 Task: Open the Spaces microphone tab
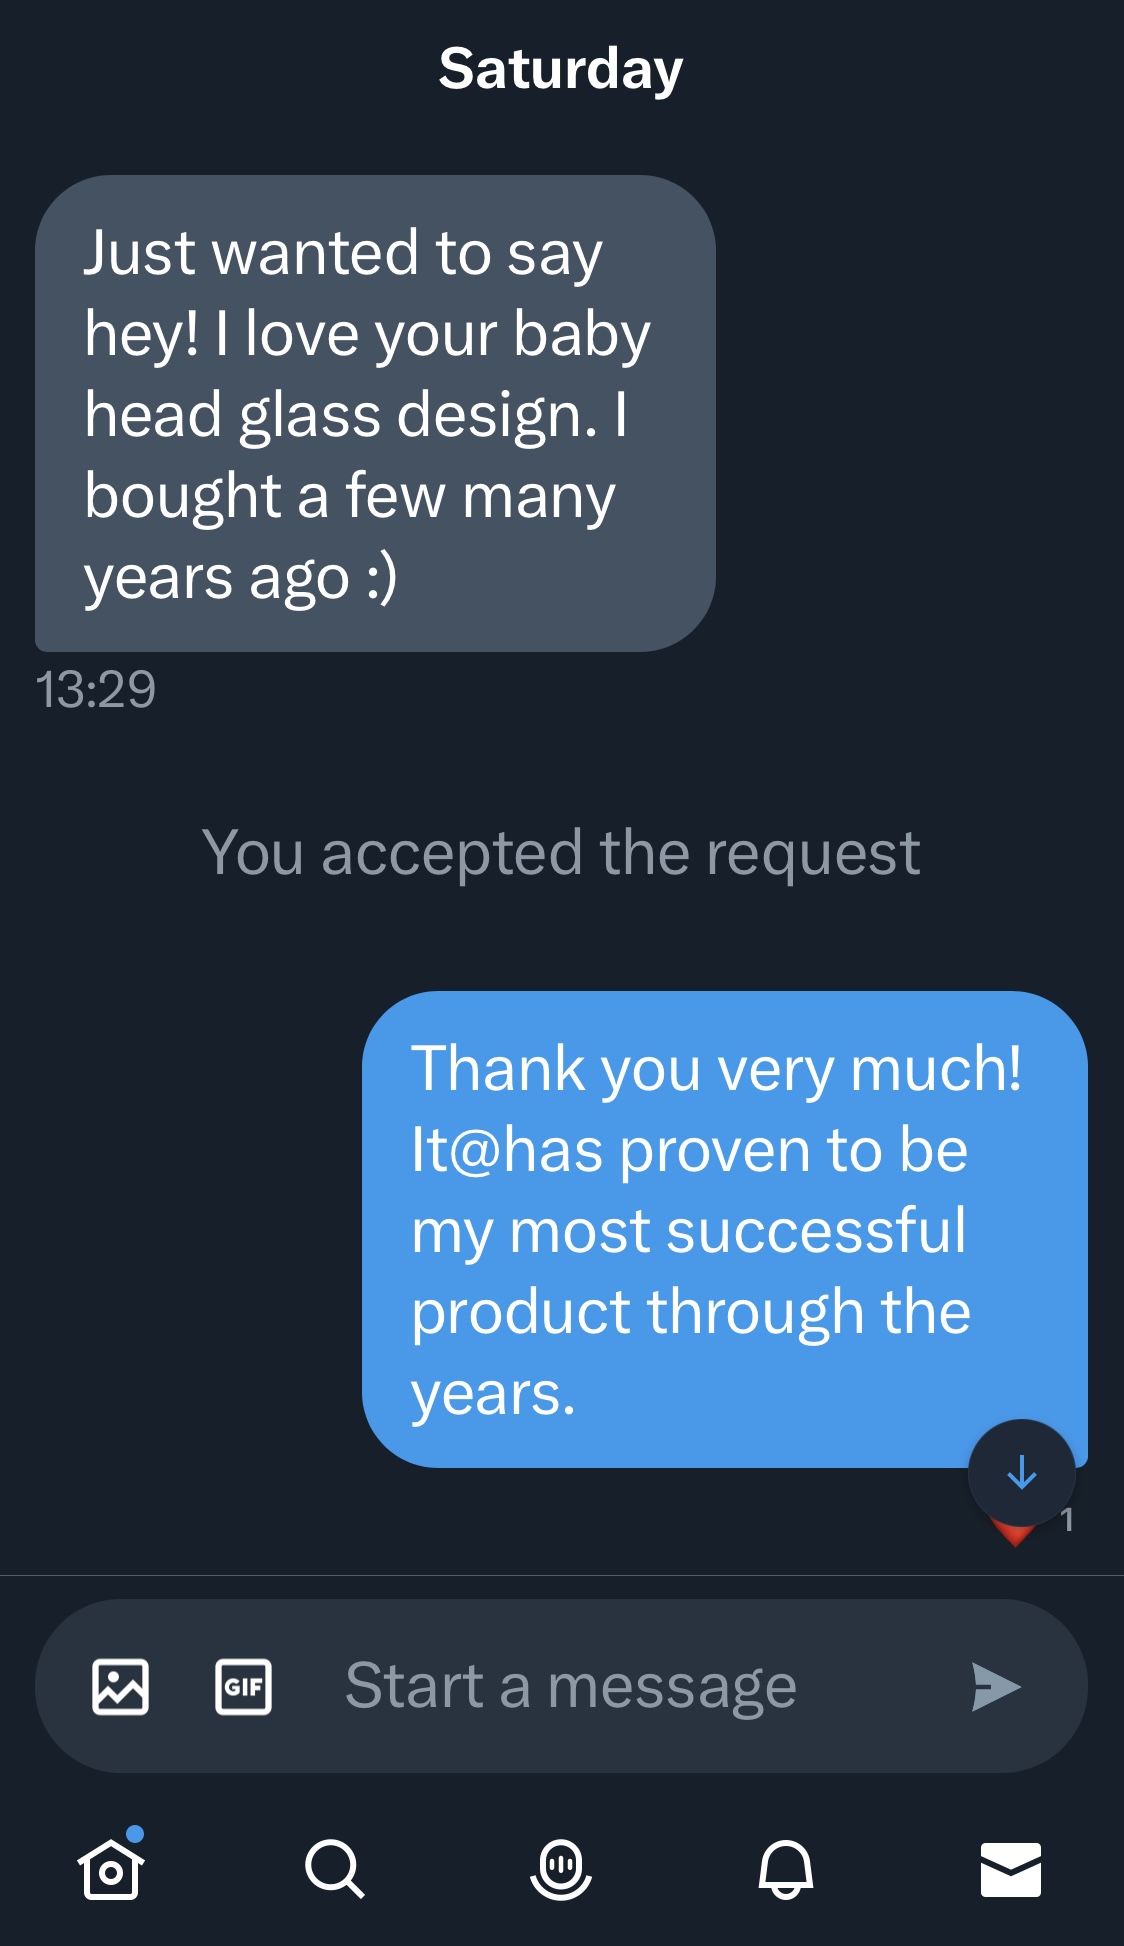coord(561,1868)
